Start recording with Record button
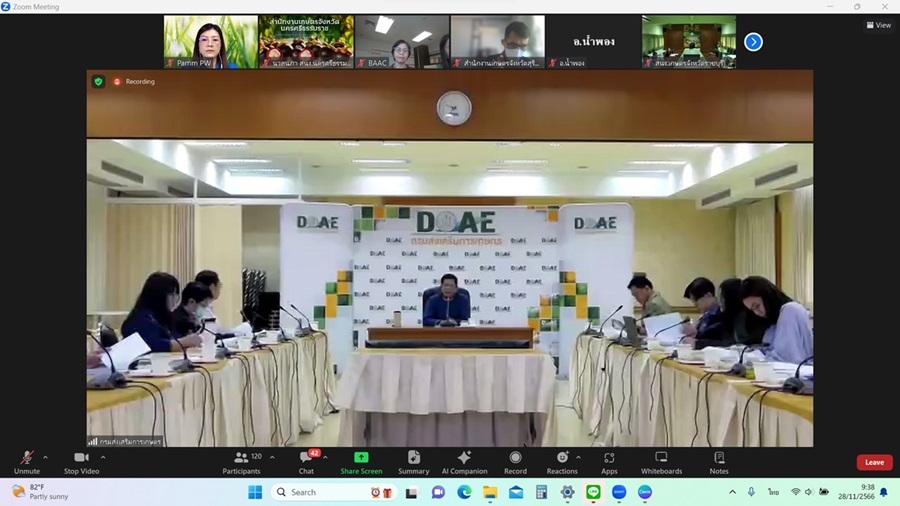900x506 pixels. (515, 462)
